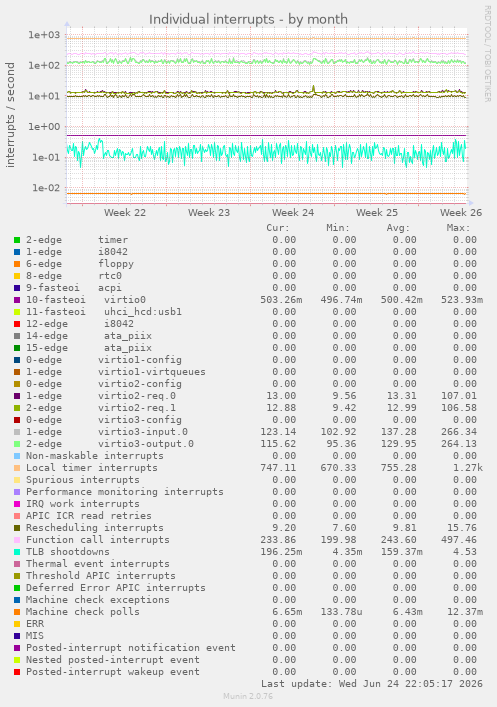Screen dimensions: 497x707
Task: Click the Local timer max value 1.27k
Action: 468,468
